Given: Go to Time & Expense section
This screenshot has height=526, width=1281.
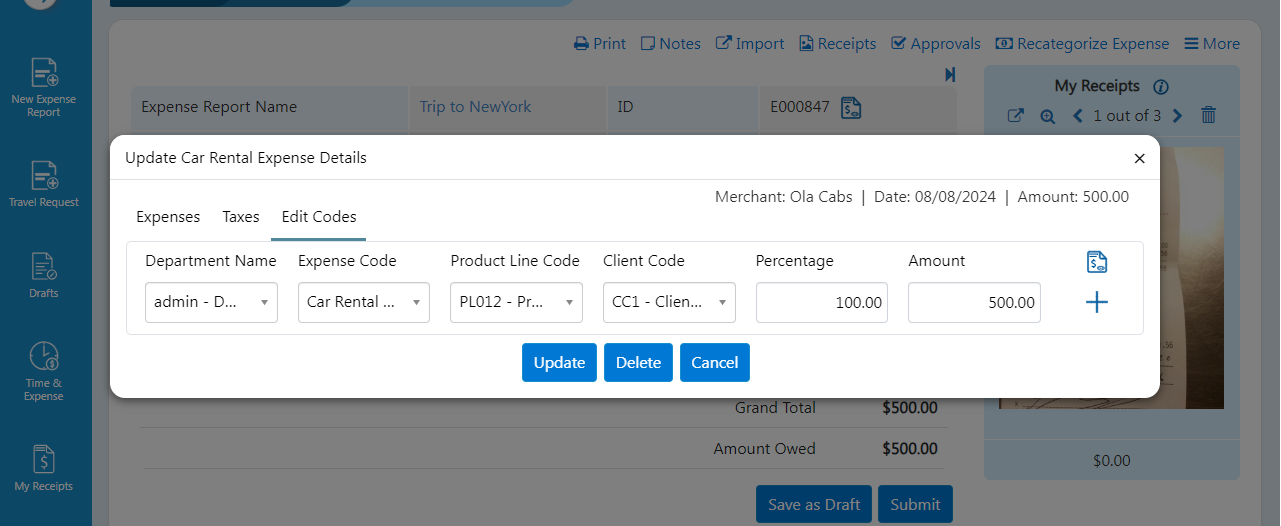Looking at the screenshot, I should click(44, 371).
